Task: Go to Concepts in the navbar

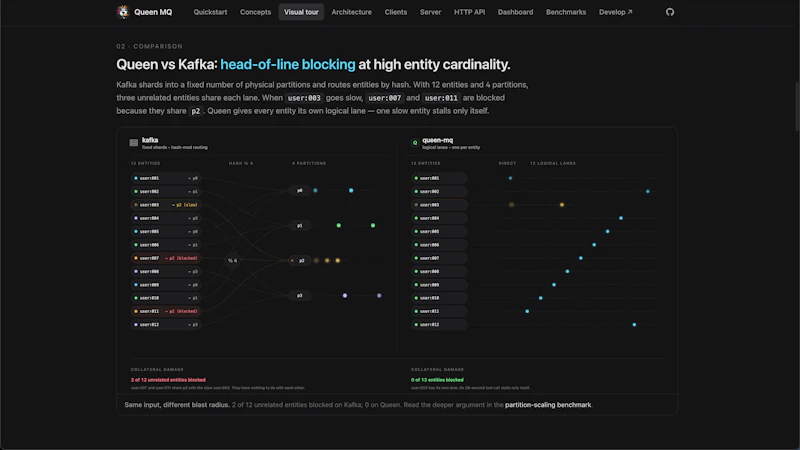Action: [256, 12]
